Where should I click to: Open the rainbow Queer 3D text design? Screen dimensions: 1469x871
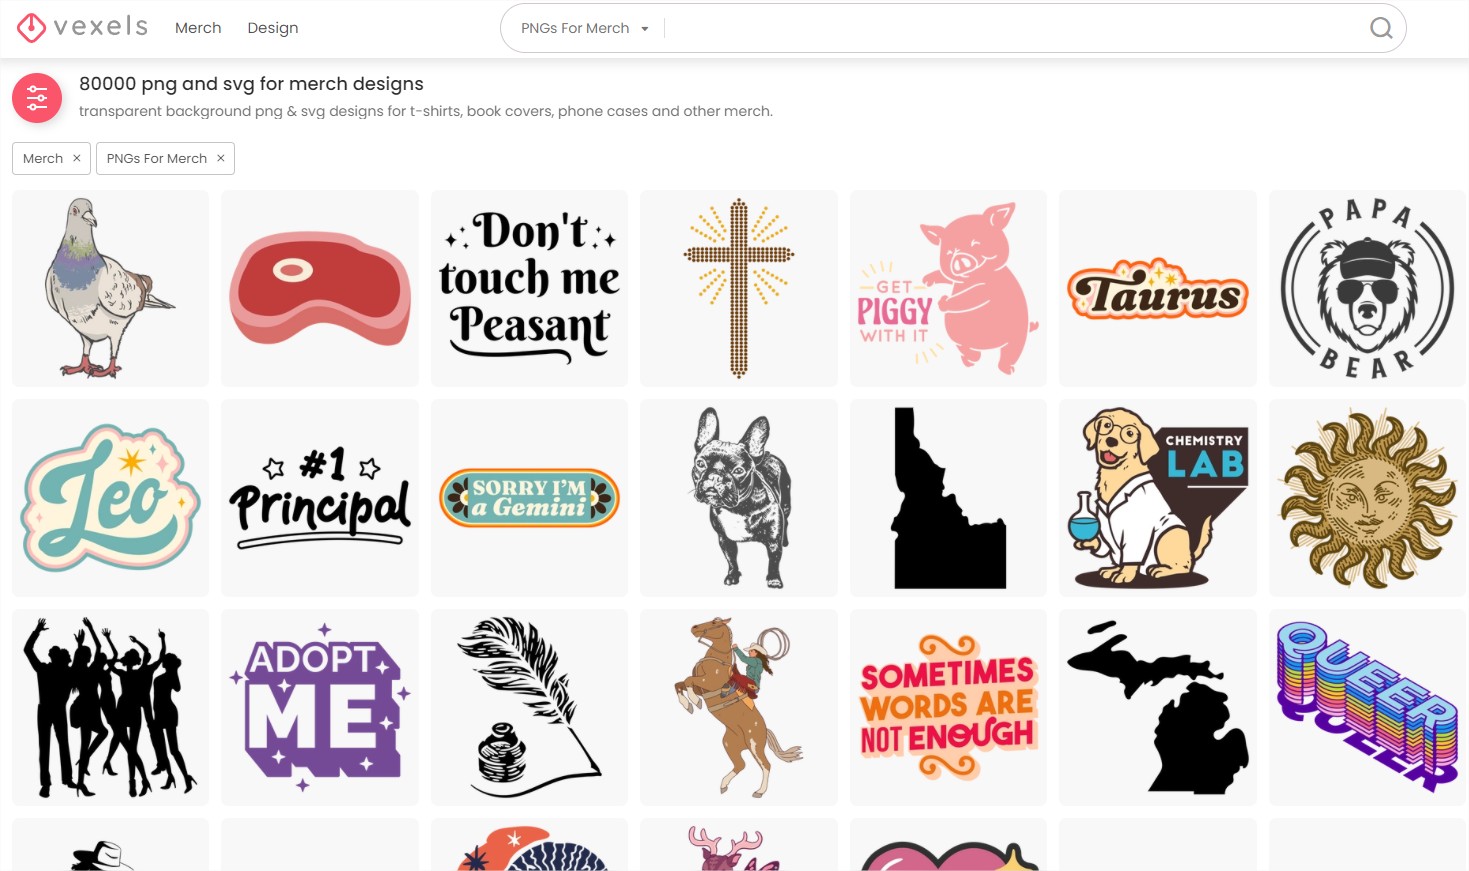(x=1367, y=707)
